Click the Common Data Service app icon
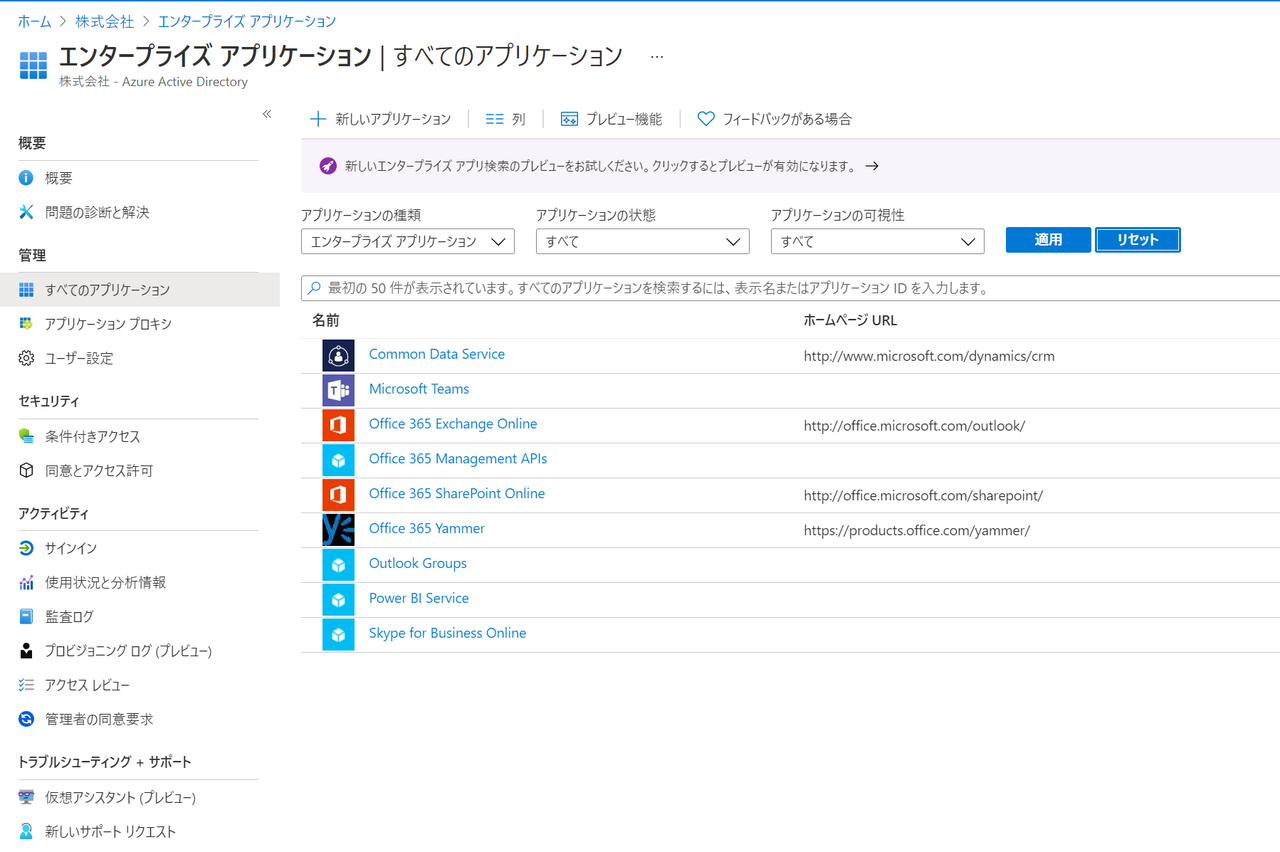This screenshot has height=852, width=1280. pyautogui.click(x=338, y=355)
